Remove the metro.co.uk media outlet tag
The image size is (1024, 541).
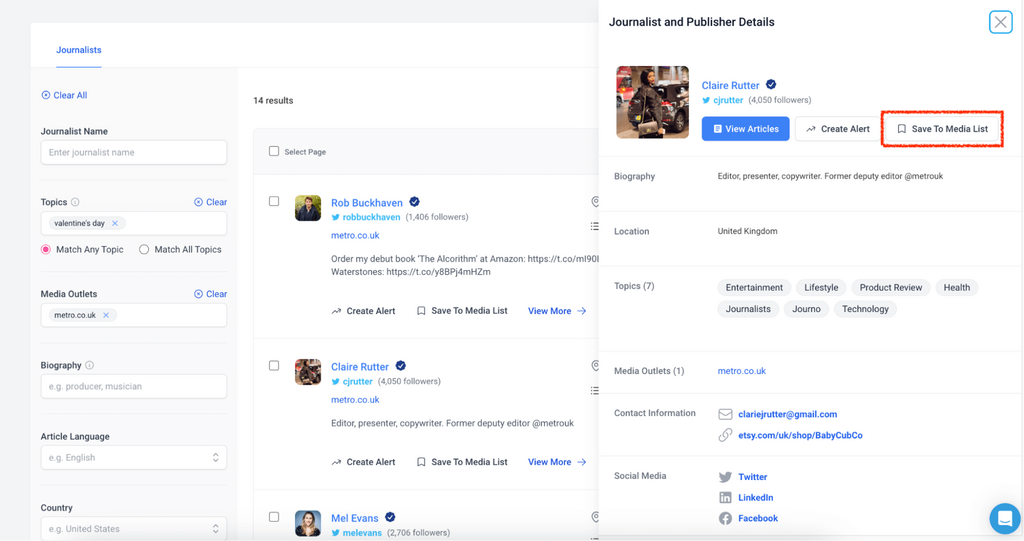106,315
